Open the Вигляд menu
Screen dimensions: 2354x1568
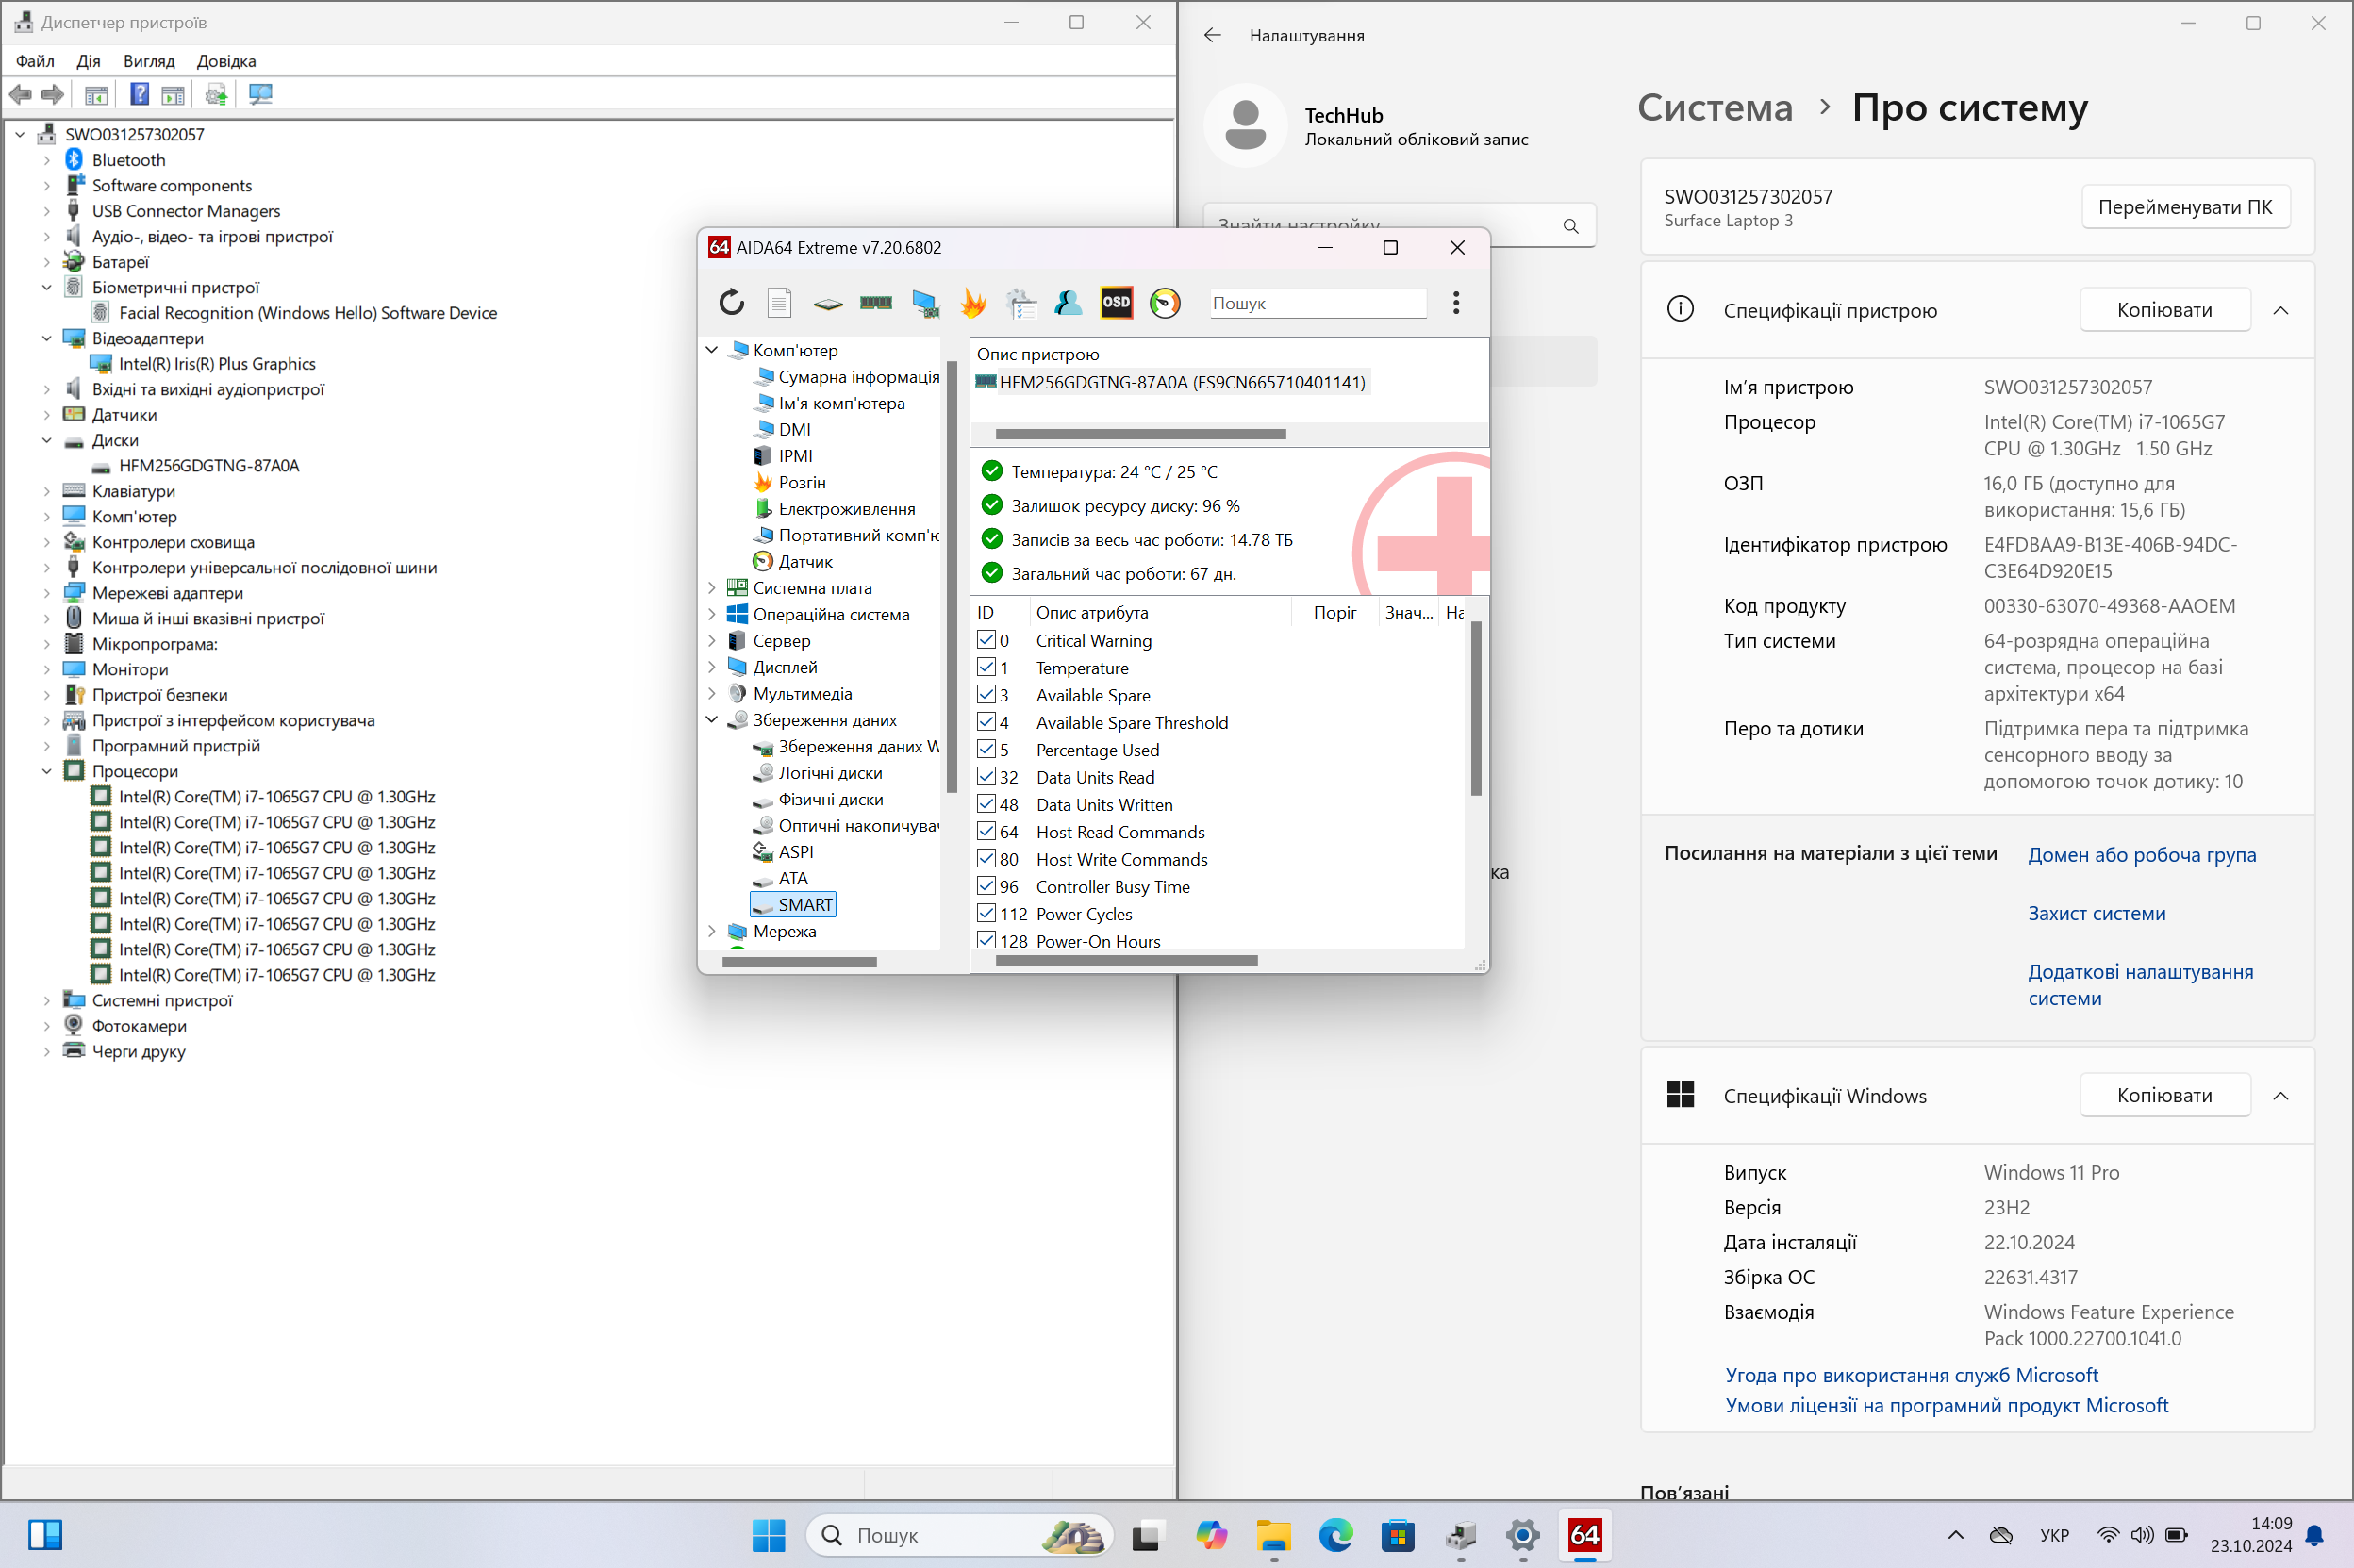(149, 61)
